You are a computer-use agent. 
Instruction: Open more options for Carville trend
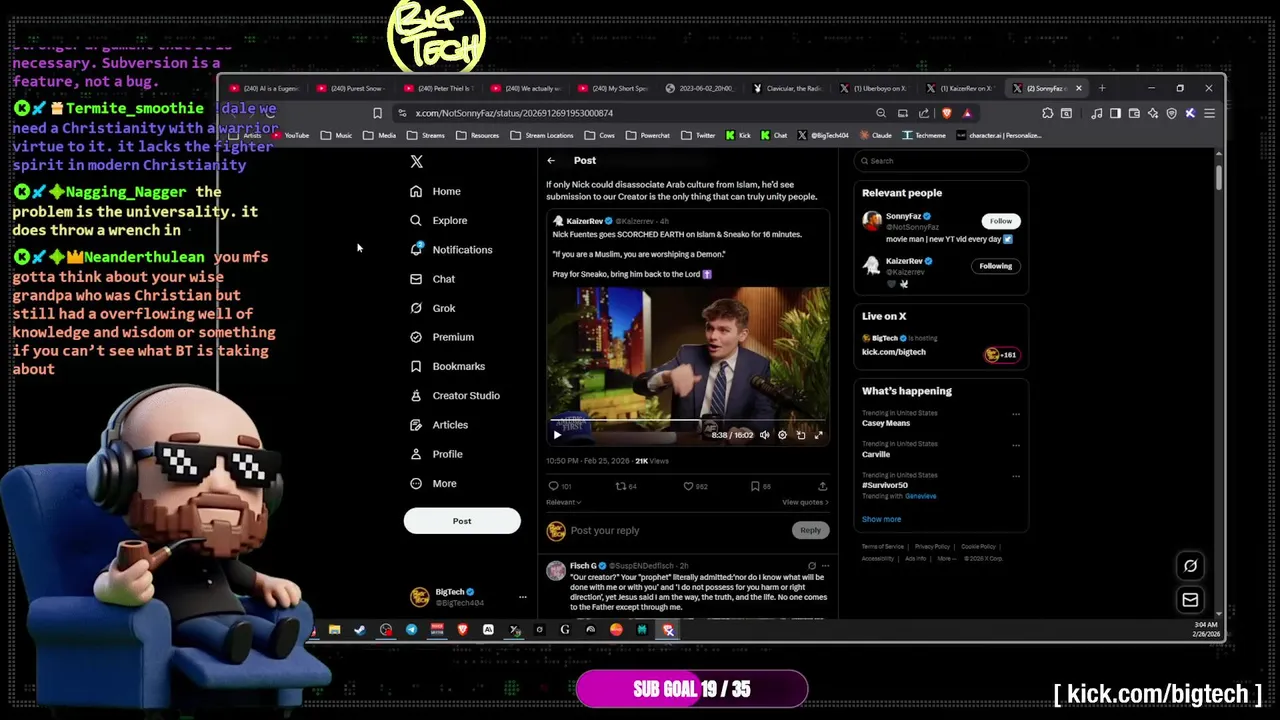click(x=1016, y=445)
